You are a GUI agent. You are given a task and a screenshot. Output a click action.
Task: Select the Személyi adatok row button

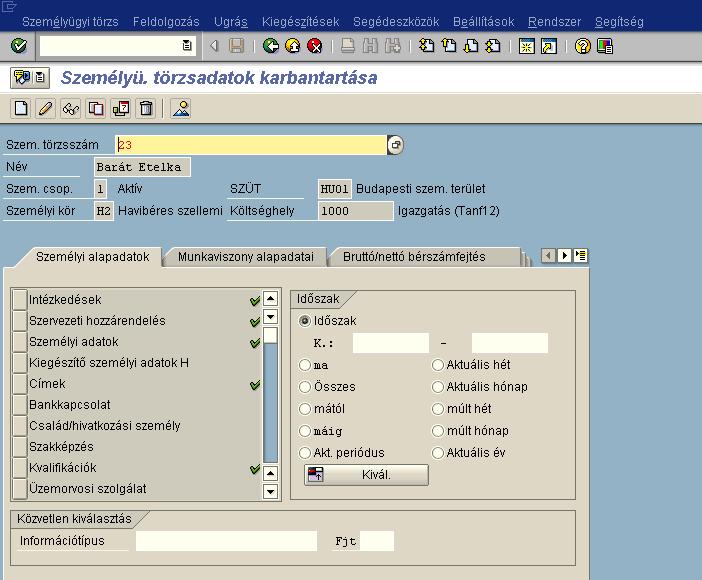[x=20, y=342]
